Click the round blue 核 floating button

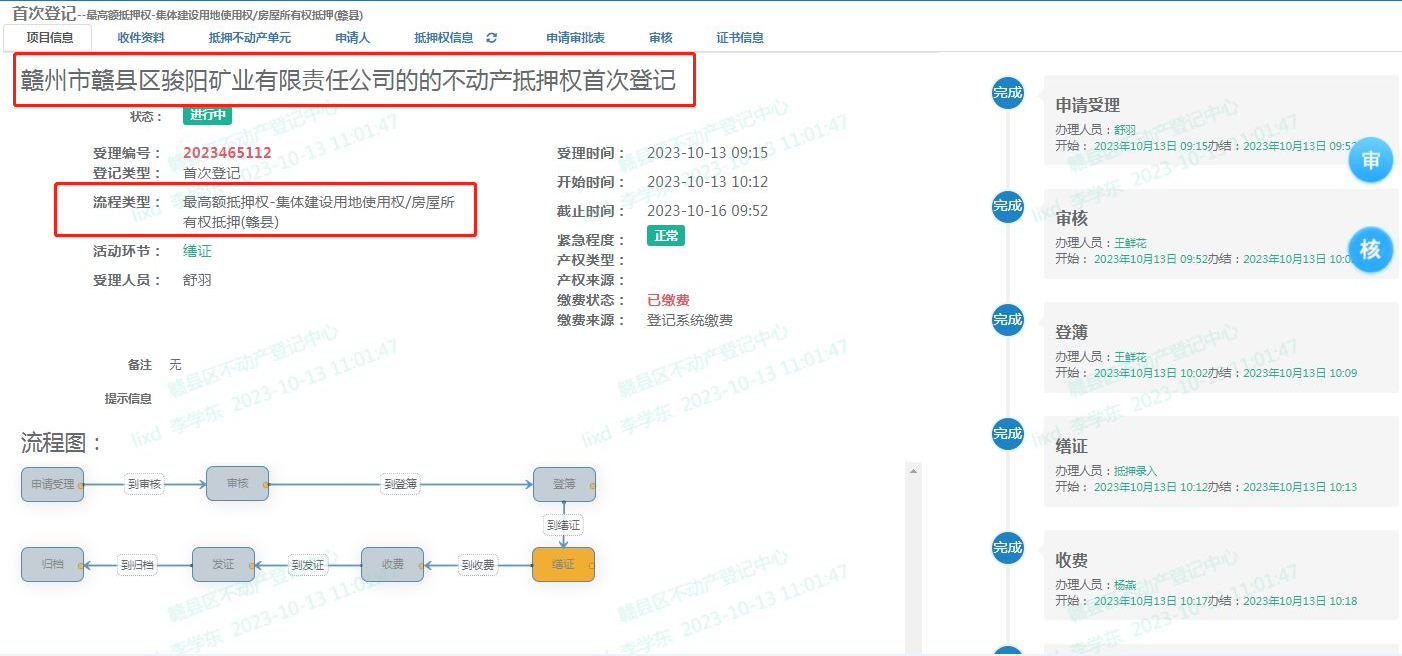pyautogui.click(x=1370, y=249)
